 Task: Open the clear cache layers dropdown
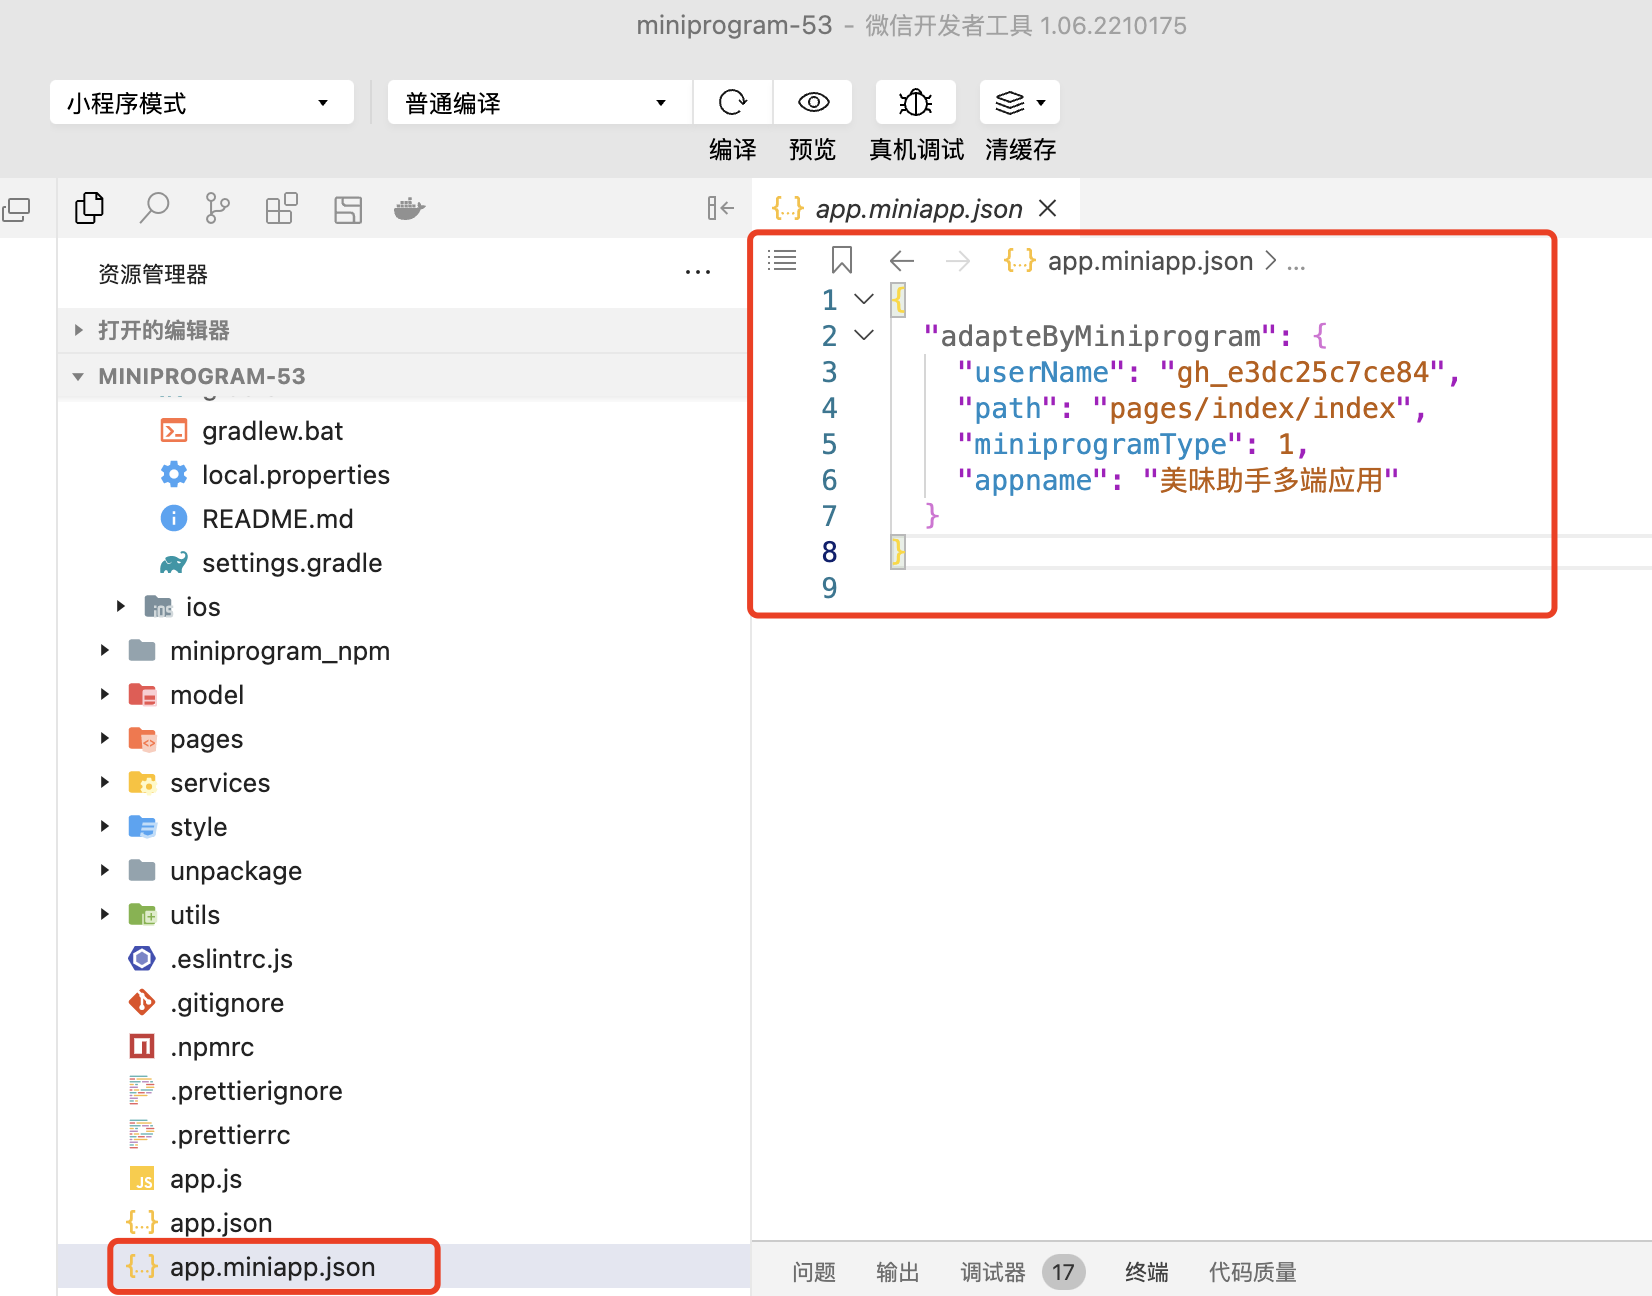click(1020, 102)
